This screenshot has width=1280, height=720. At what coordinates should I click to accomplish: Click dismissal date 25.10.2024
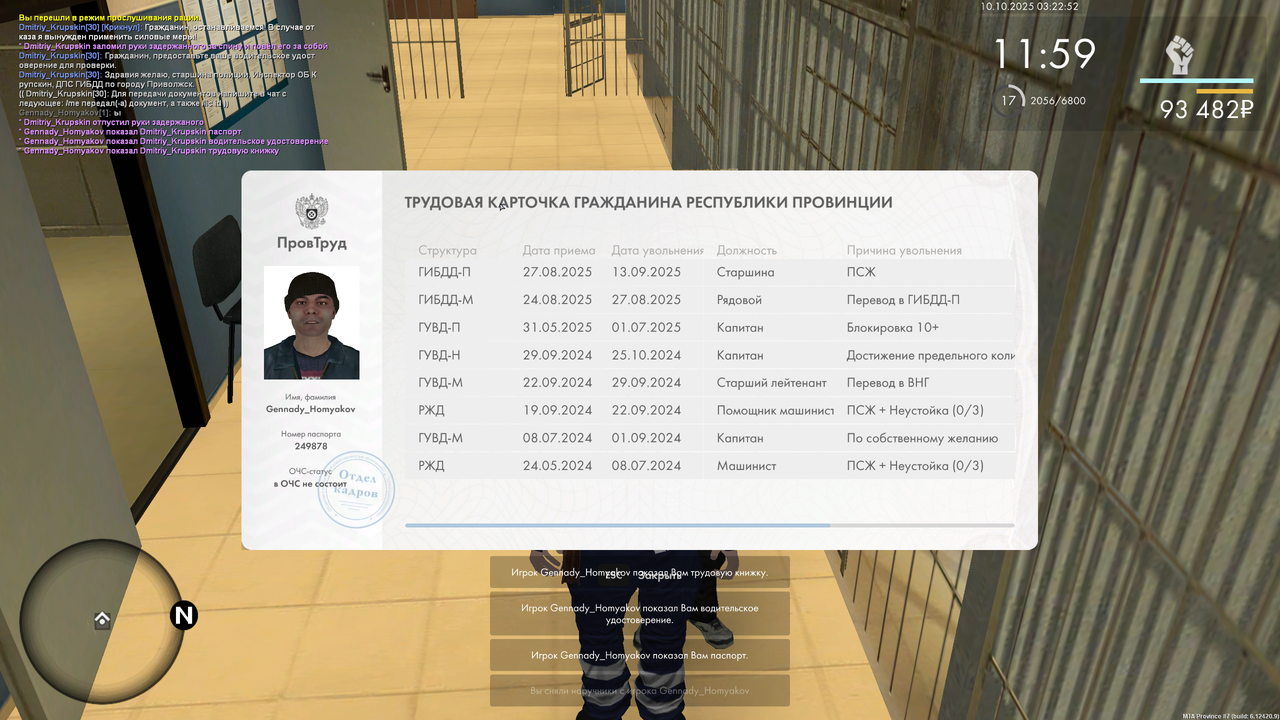646,355
